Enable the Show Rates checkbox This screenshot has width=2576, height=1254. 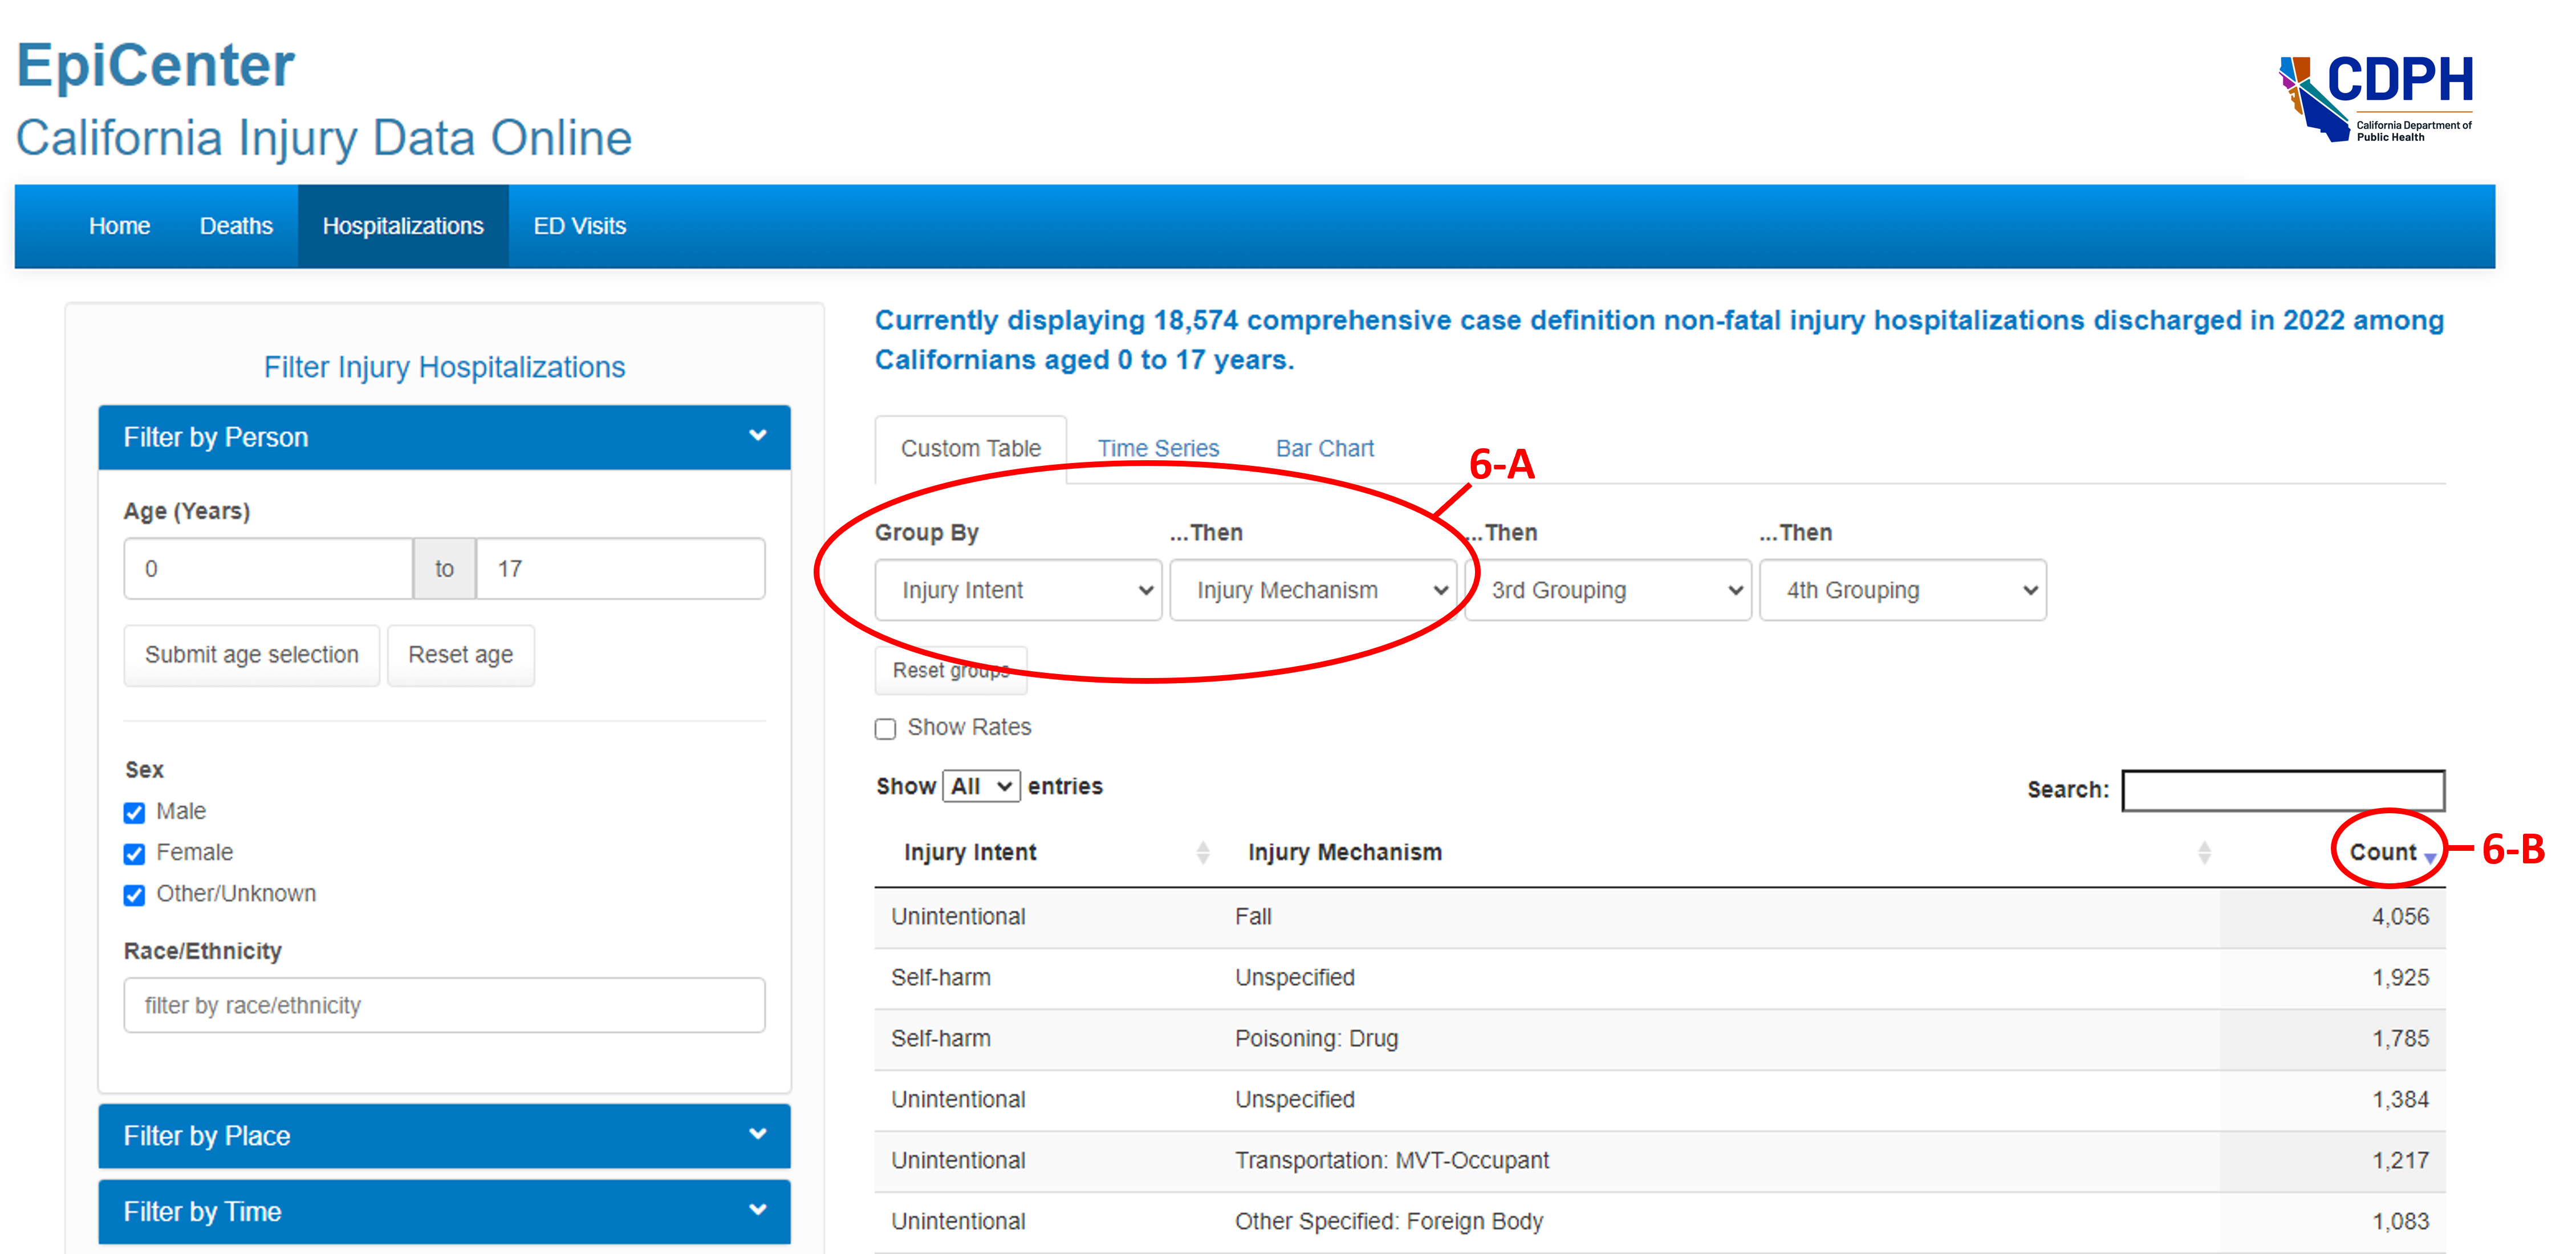coord(885,728)
